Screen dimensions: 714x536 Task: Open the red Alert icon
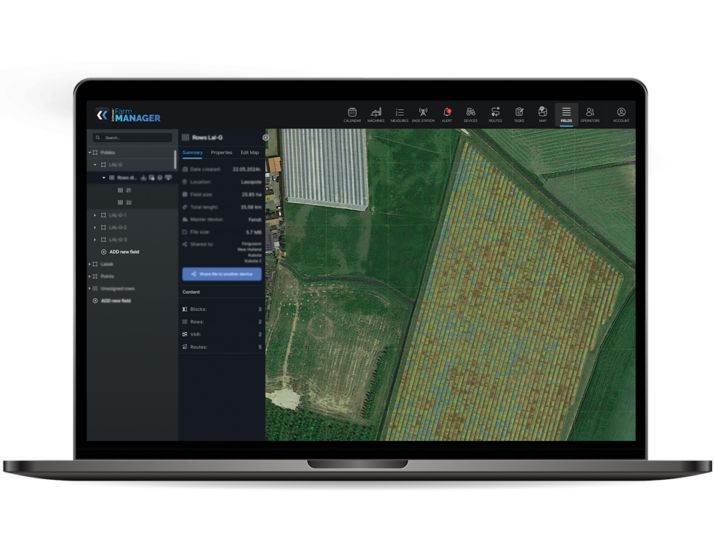tap(447, 114)
